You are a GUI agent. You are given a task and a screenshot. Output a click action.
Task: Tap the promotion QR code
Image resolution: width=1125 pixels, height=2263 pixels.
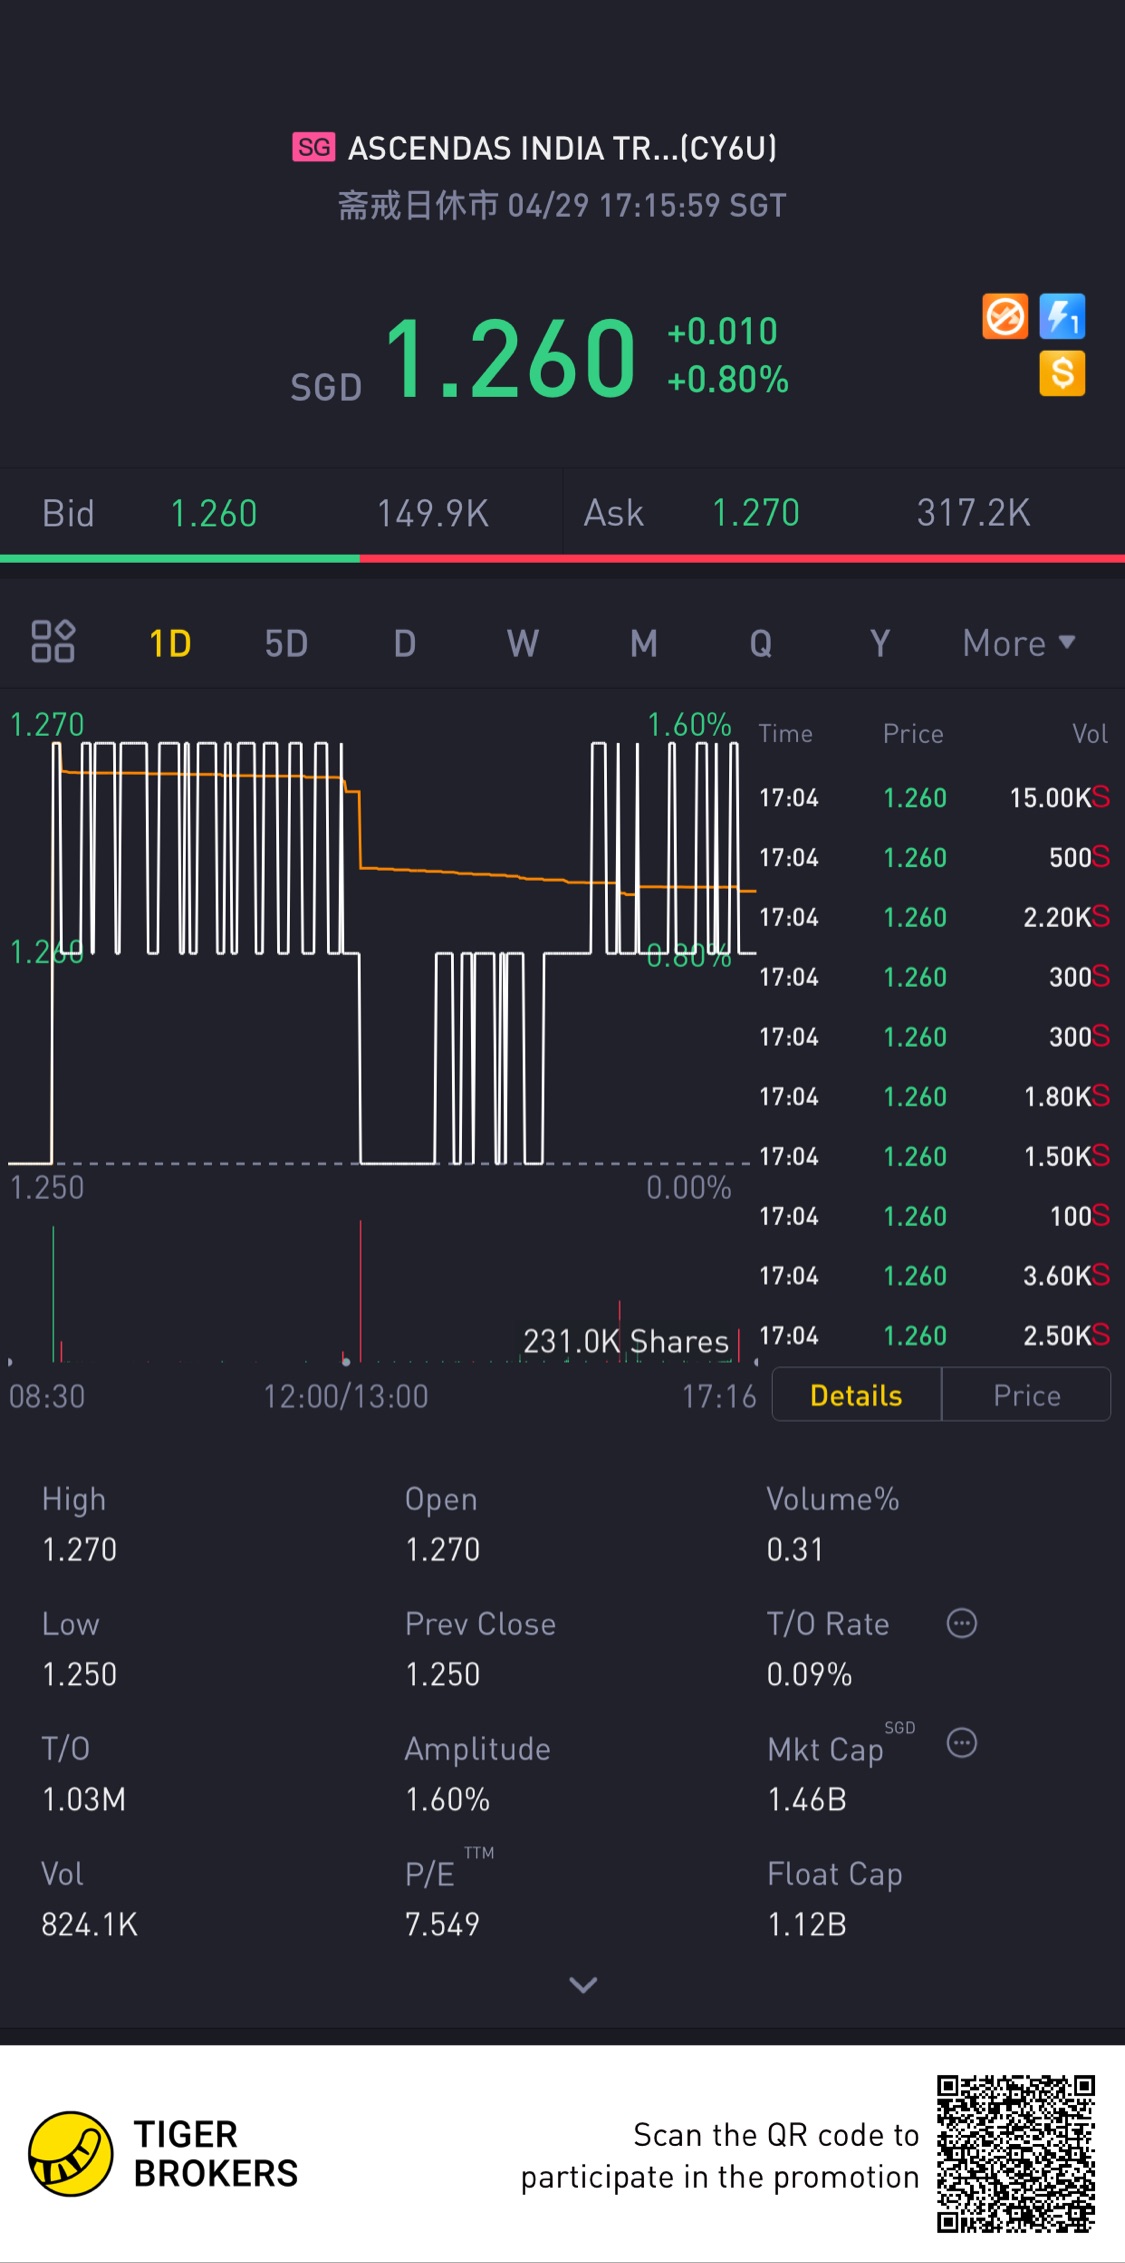pyautogui.click(x=1015, y=2153)
